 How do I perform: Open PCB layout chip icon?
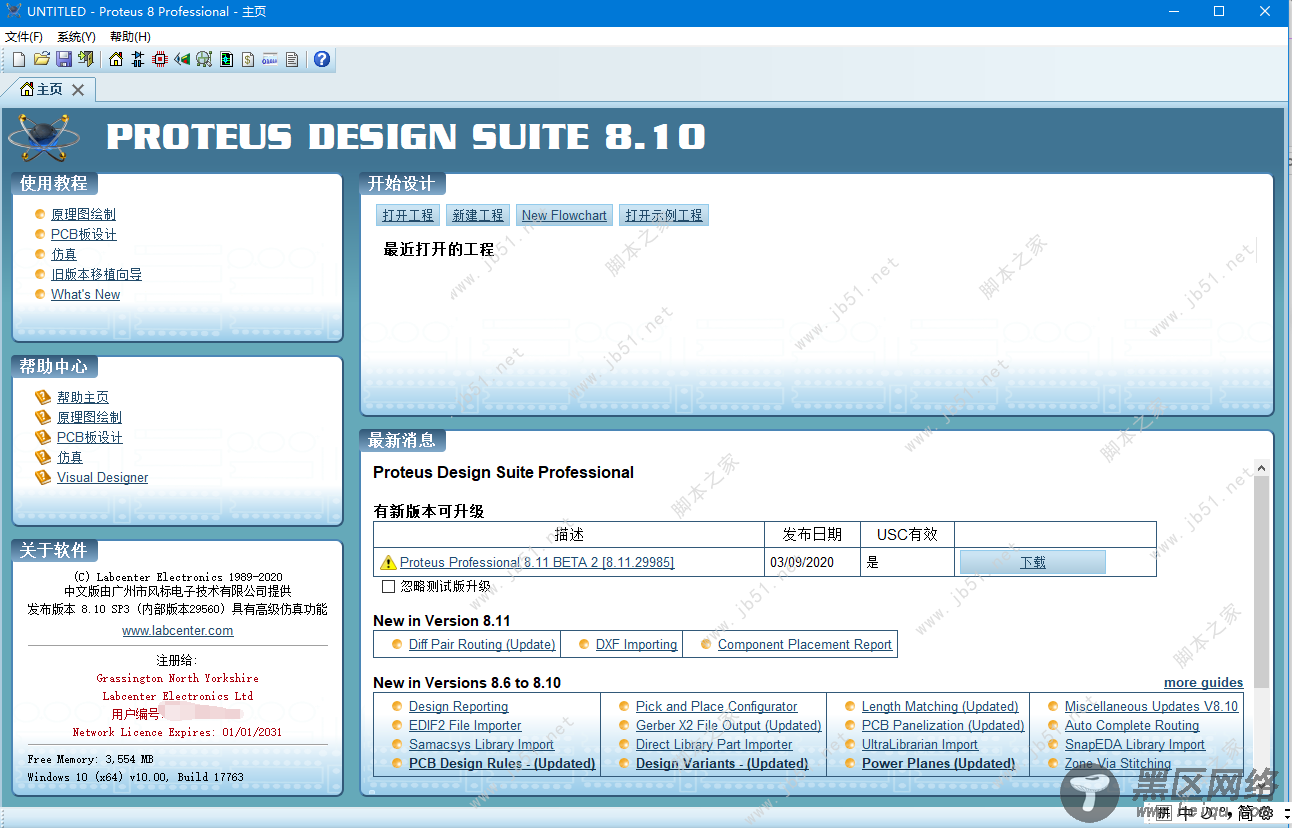click(x=160, y=60)
